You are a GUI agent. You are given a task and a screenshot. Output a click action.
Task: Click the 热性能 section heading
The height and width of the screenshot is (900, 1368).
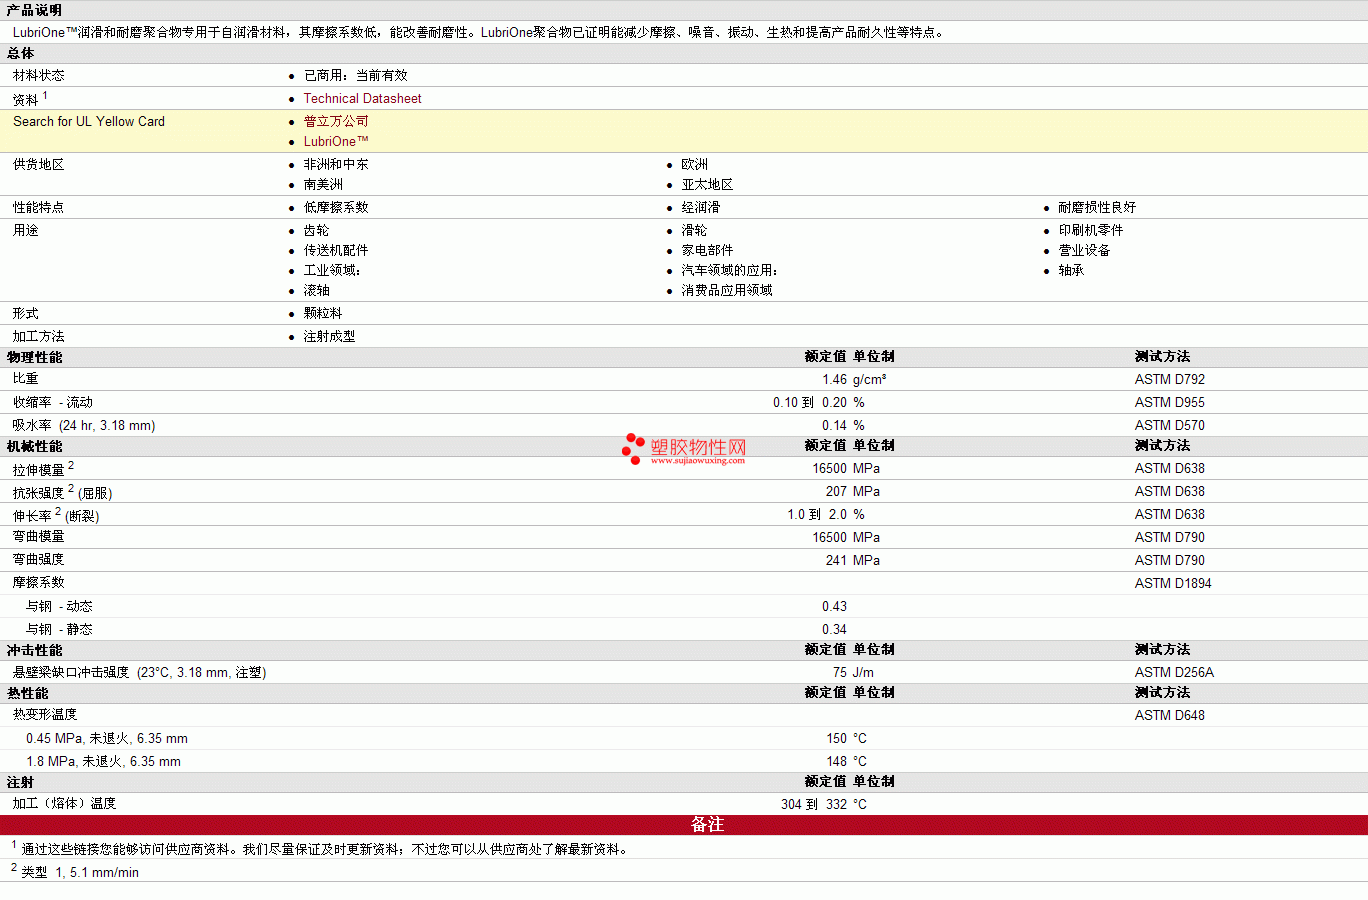(27, 693)
